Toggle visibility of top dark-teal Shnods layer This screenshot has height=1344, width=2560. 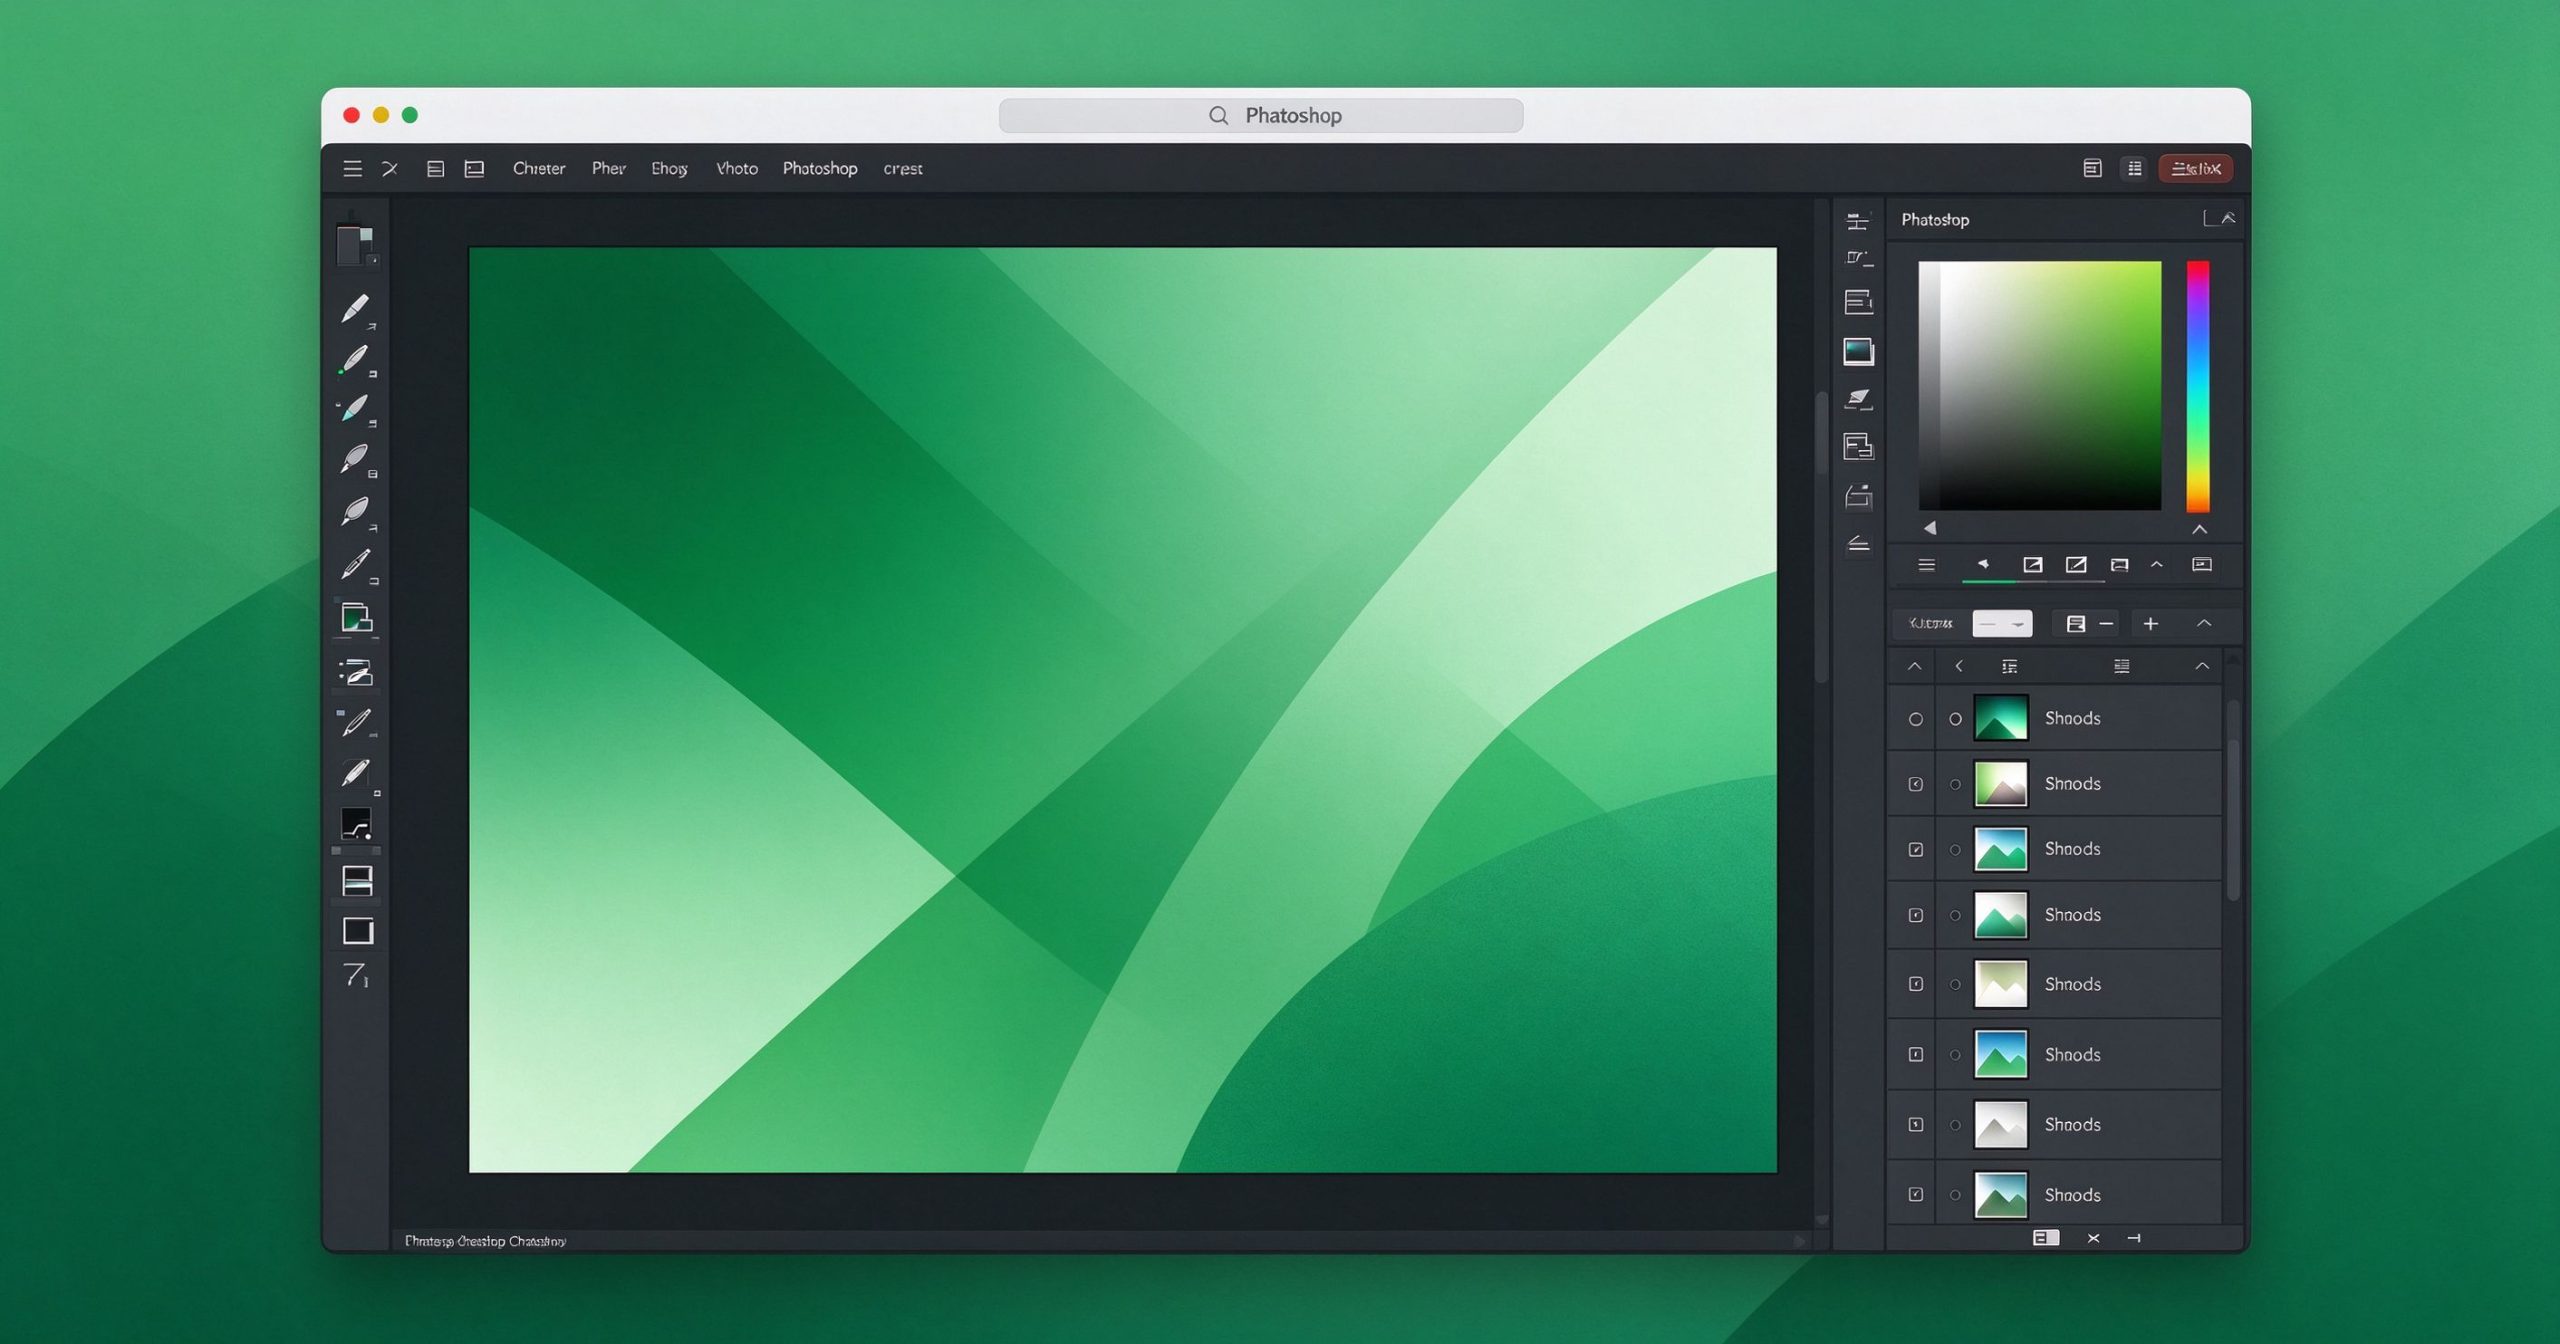(x=1915, y=719)
